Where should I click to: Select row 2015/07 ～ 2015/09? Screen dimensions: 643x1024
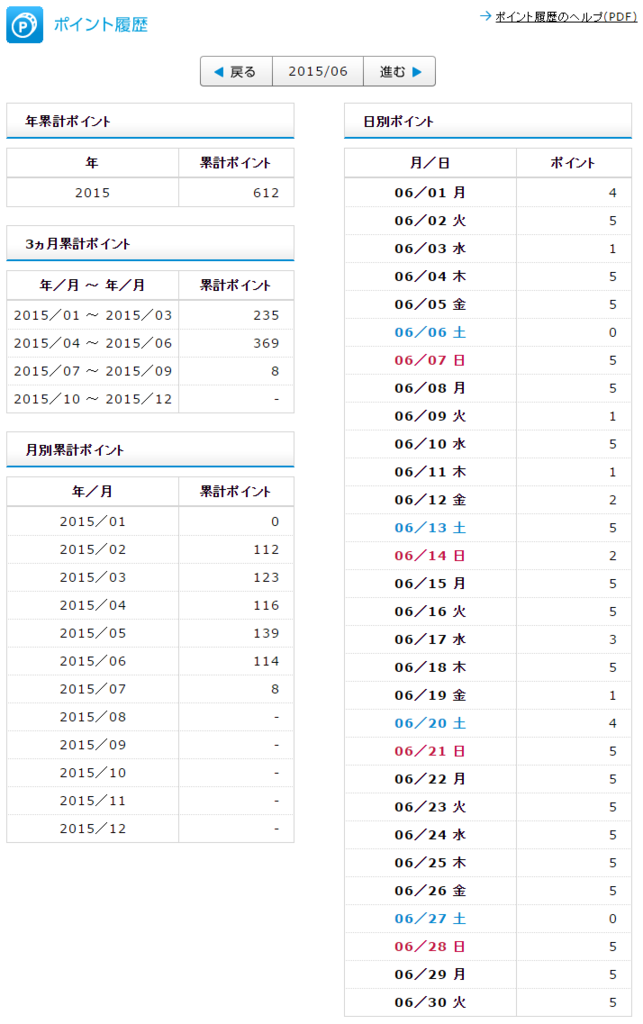[x=150, y=371]
